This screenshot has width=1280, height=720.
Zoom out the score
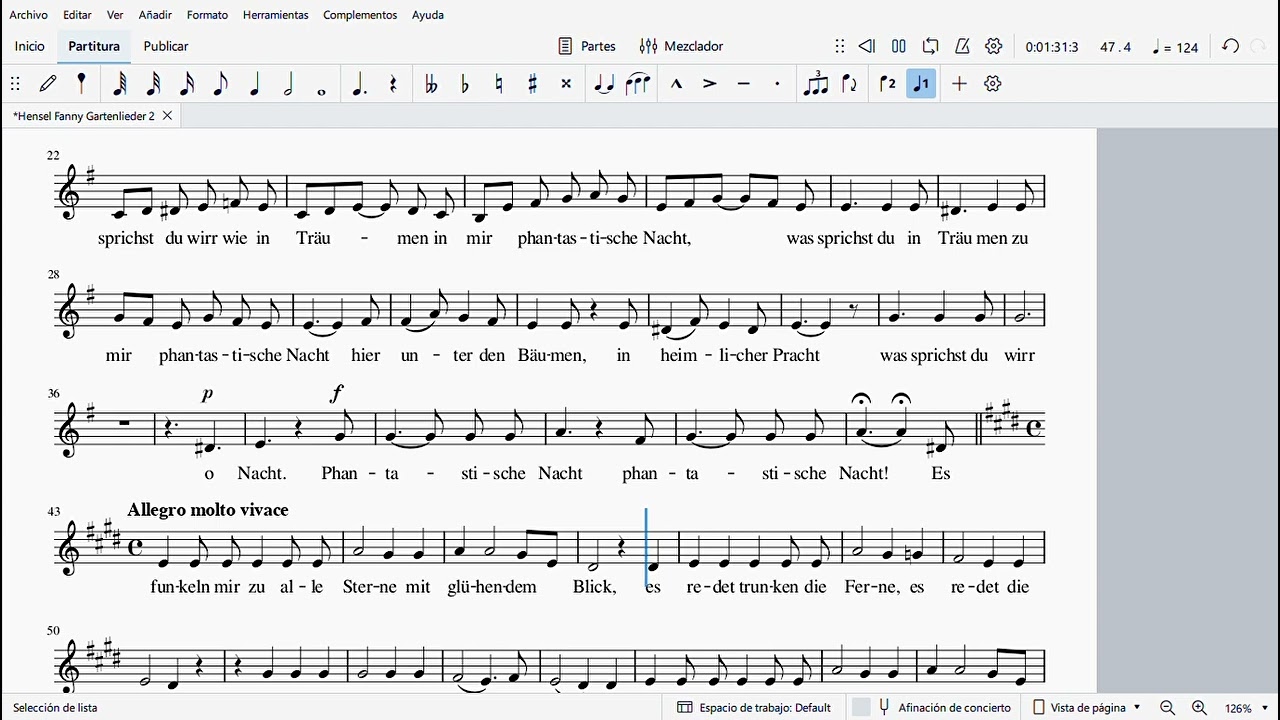coord(1167,708)
